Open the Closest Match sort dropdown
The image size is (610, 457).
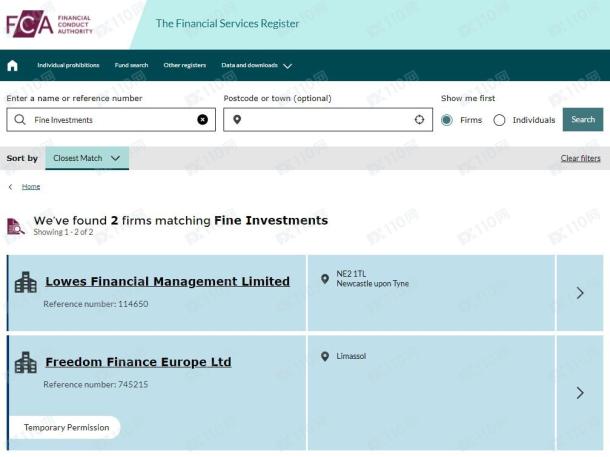click(x=87, y=158)
